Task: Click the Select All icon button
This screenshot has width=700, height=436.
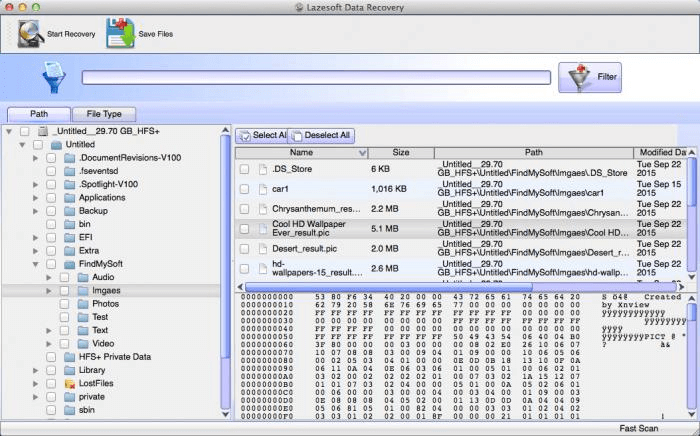Action: (x=243, y=135)
